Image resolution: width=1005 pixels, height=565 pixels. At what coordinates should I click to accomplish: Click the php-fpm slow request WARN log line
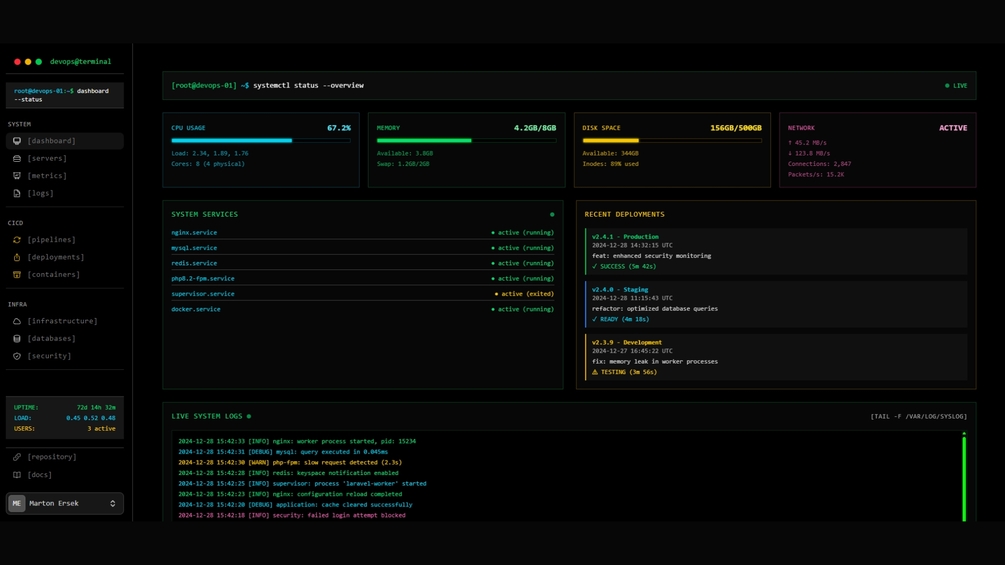click(x=290, y=463)
